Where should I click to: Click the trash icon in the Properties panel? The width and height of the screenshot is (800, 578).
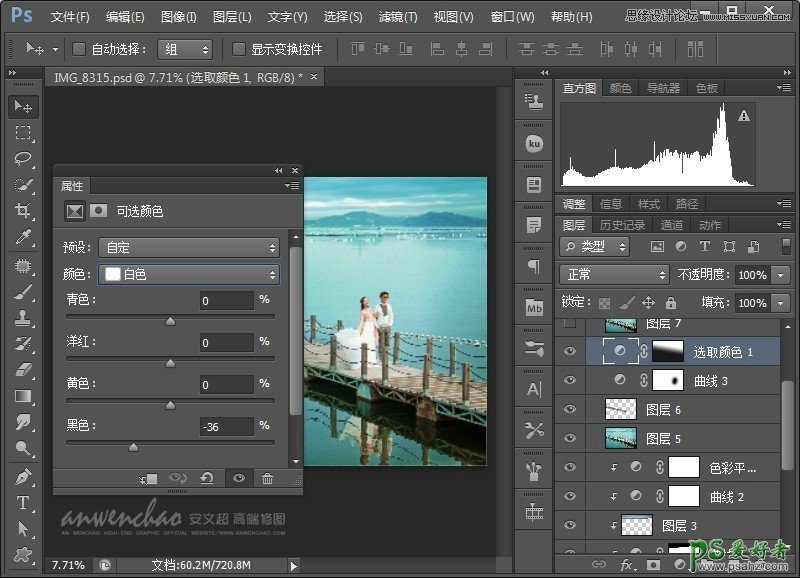point(267,479)
